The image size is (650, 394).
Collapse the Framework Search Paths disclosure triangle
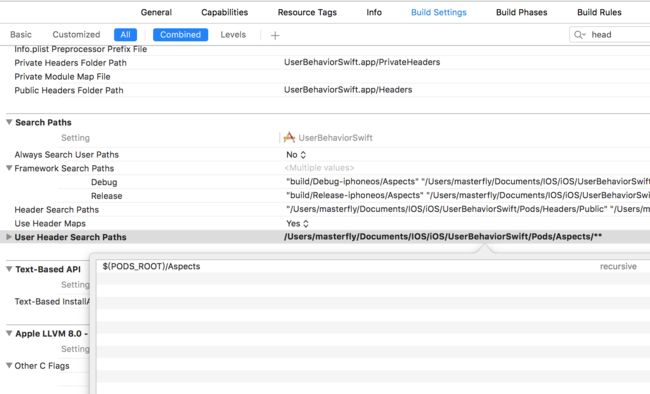click(x=9, y=168)
